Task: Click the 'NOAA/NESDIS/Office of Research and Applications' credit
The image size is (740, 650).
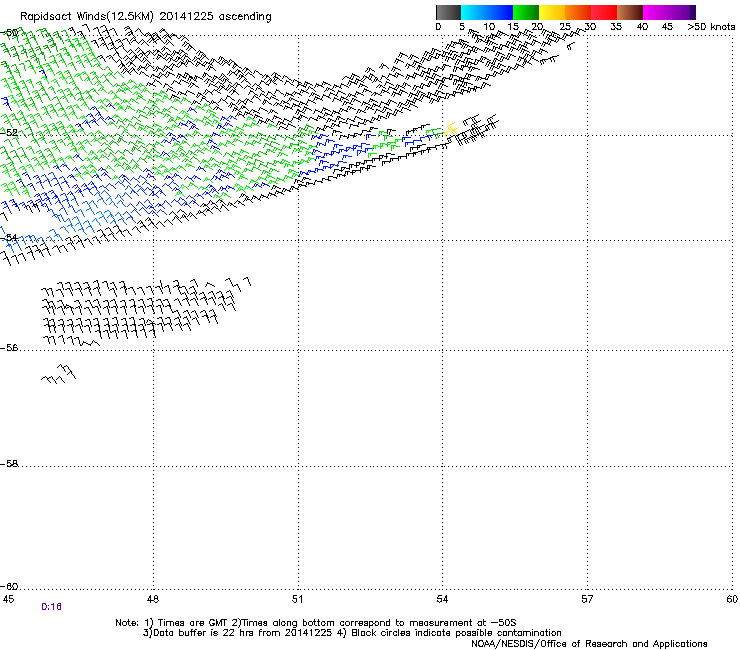Action: (589, 644)
